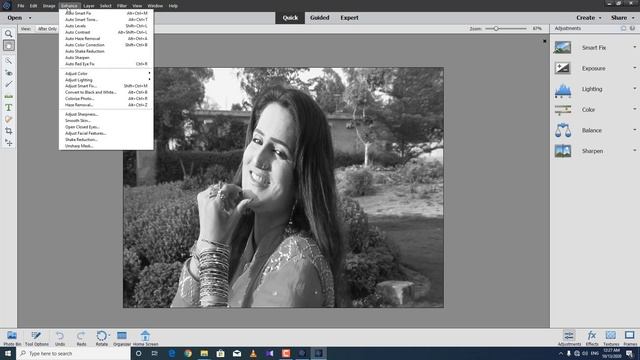Image resolution: width=640 pixels, height=360 pixels.
Task: Expand the Lighting adjustment
Action: click(x=634, y=89)
